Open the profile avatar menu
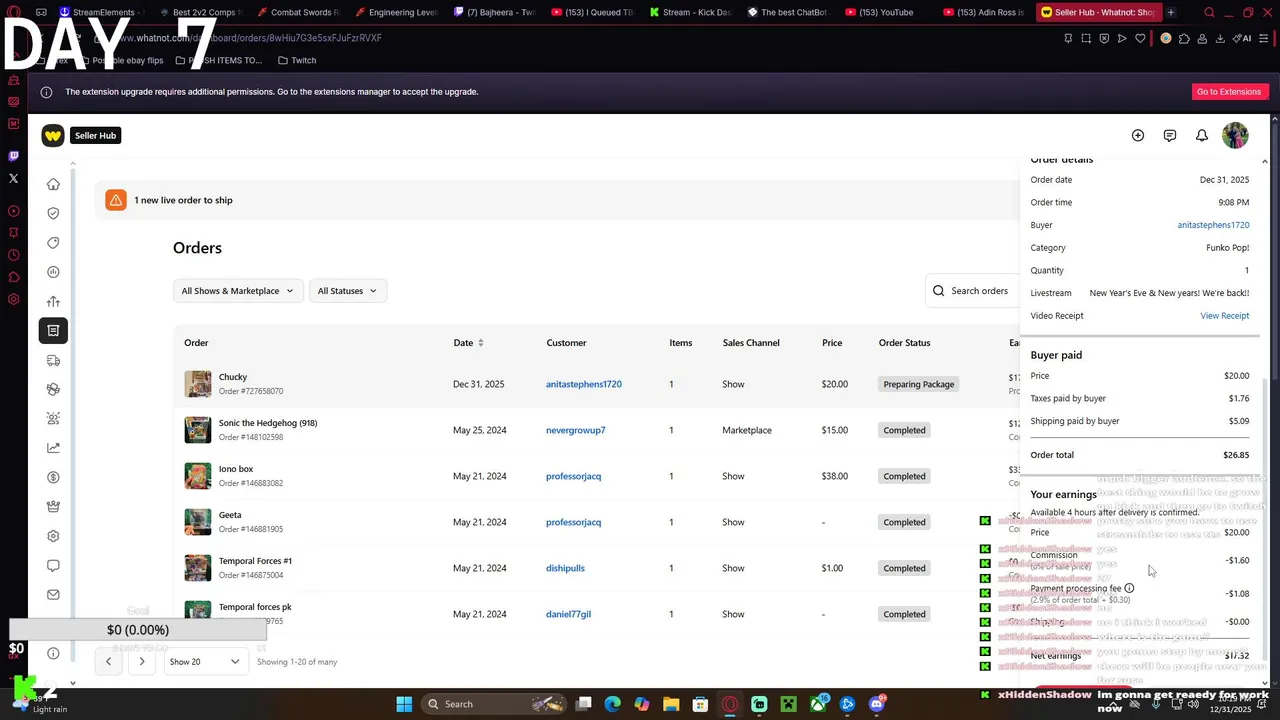Screen dimensions: 1280x720 (1235, 135)
